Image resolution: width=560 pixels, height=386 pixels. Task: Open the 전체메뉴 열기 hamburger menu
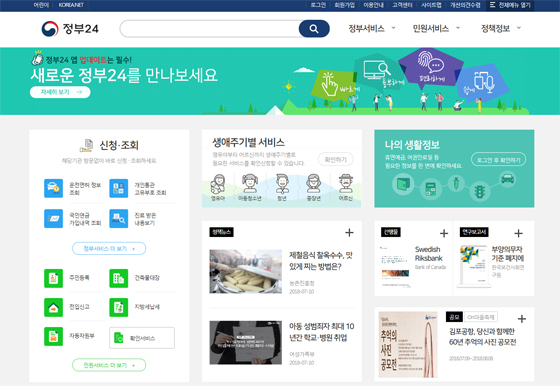tap(510, 5)
